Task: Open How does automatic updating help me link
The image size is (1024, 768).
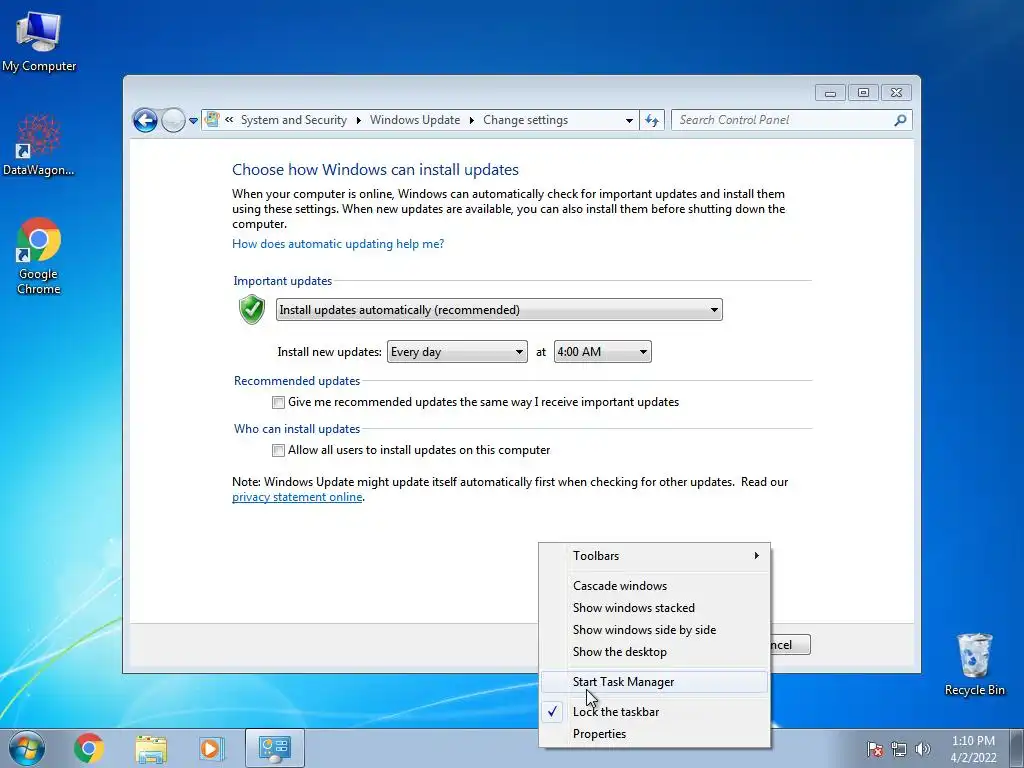Action: pos(338,244)
